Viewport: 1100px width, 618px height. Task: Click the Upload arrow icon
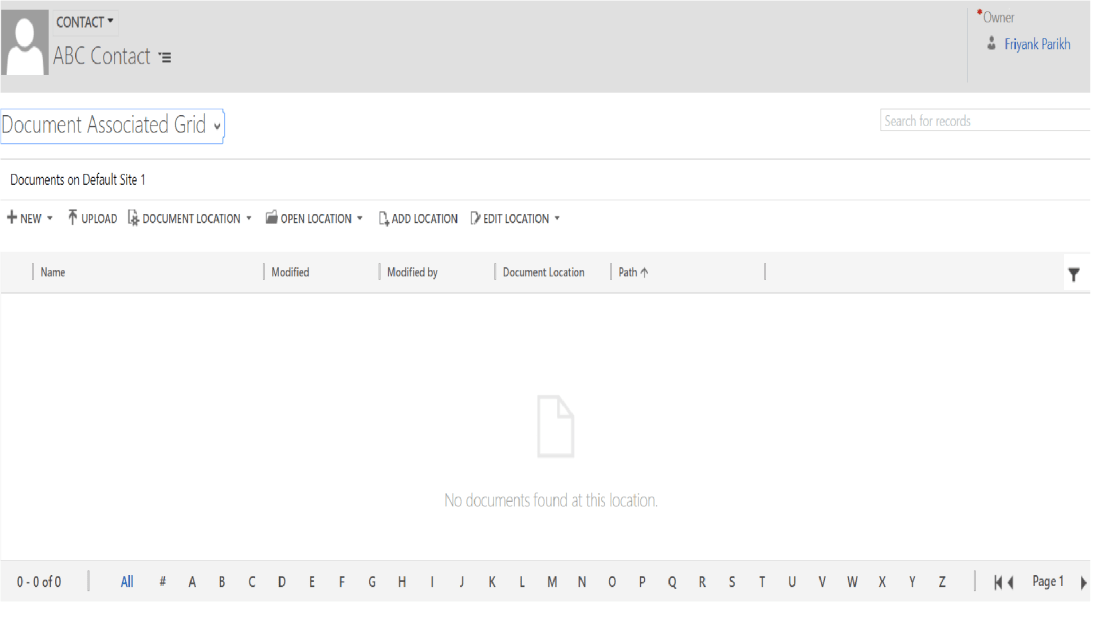coord(73,218)
